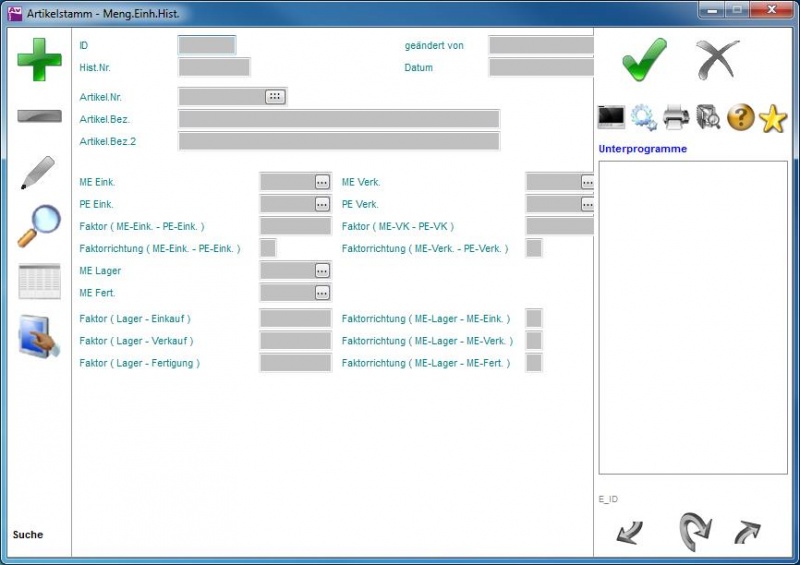Click the green plus add record icon
800x565 pixels.
click(x=39, y=61)
